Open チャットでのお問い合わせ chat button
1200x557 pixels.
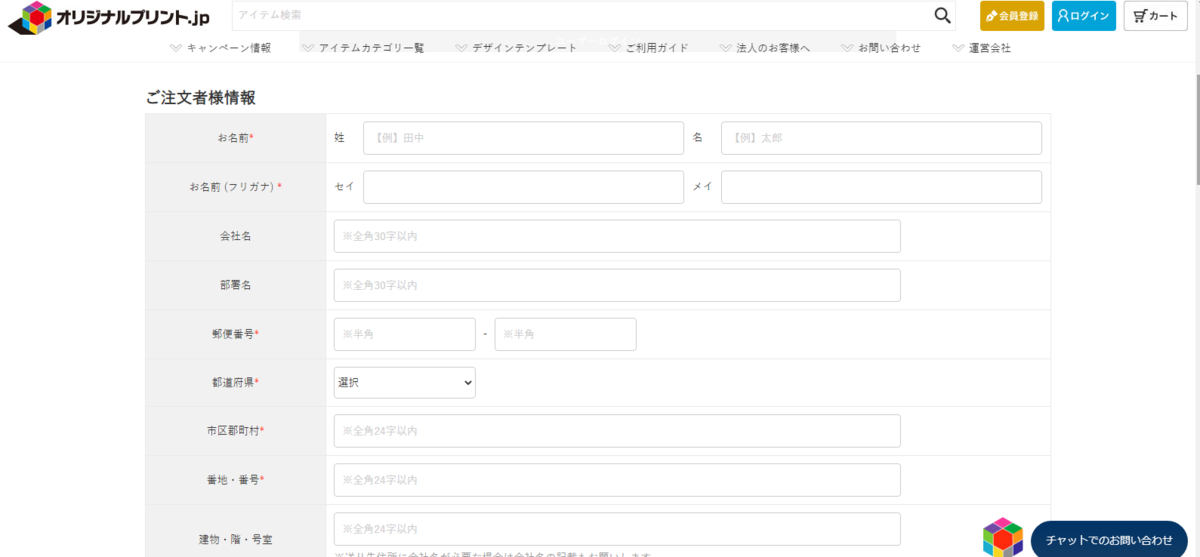1109,540
